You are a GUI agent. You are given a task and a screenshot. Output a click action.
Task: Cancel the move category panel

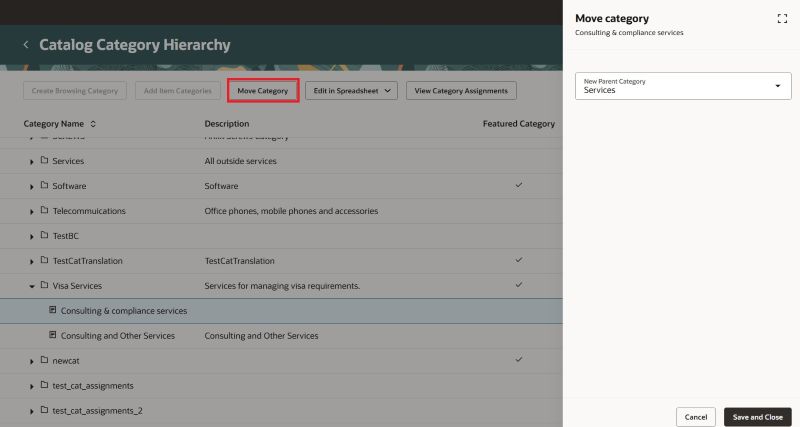click(x=695, y=417)
